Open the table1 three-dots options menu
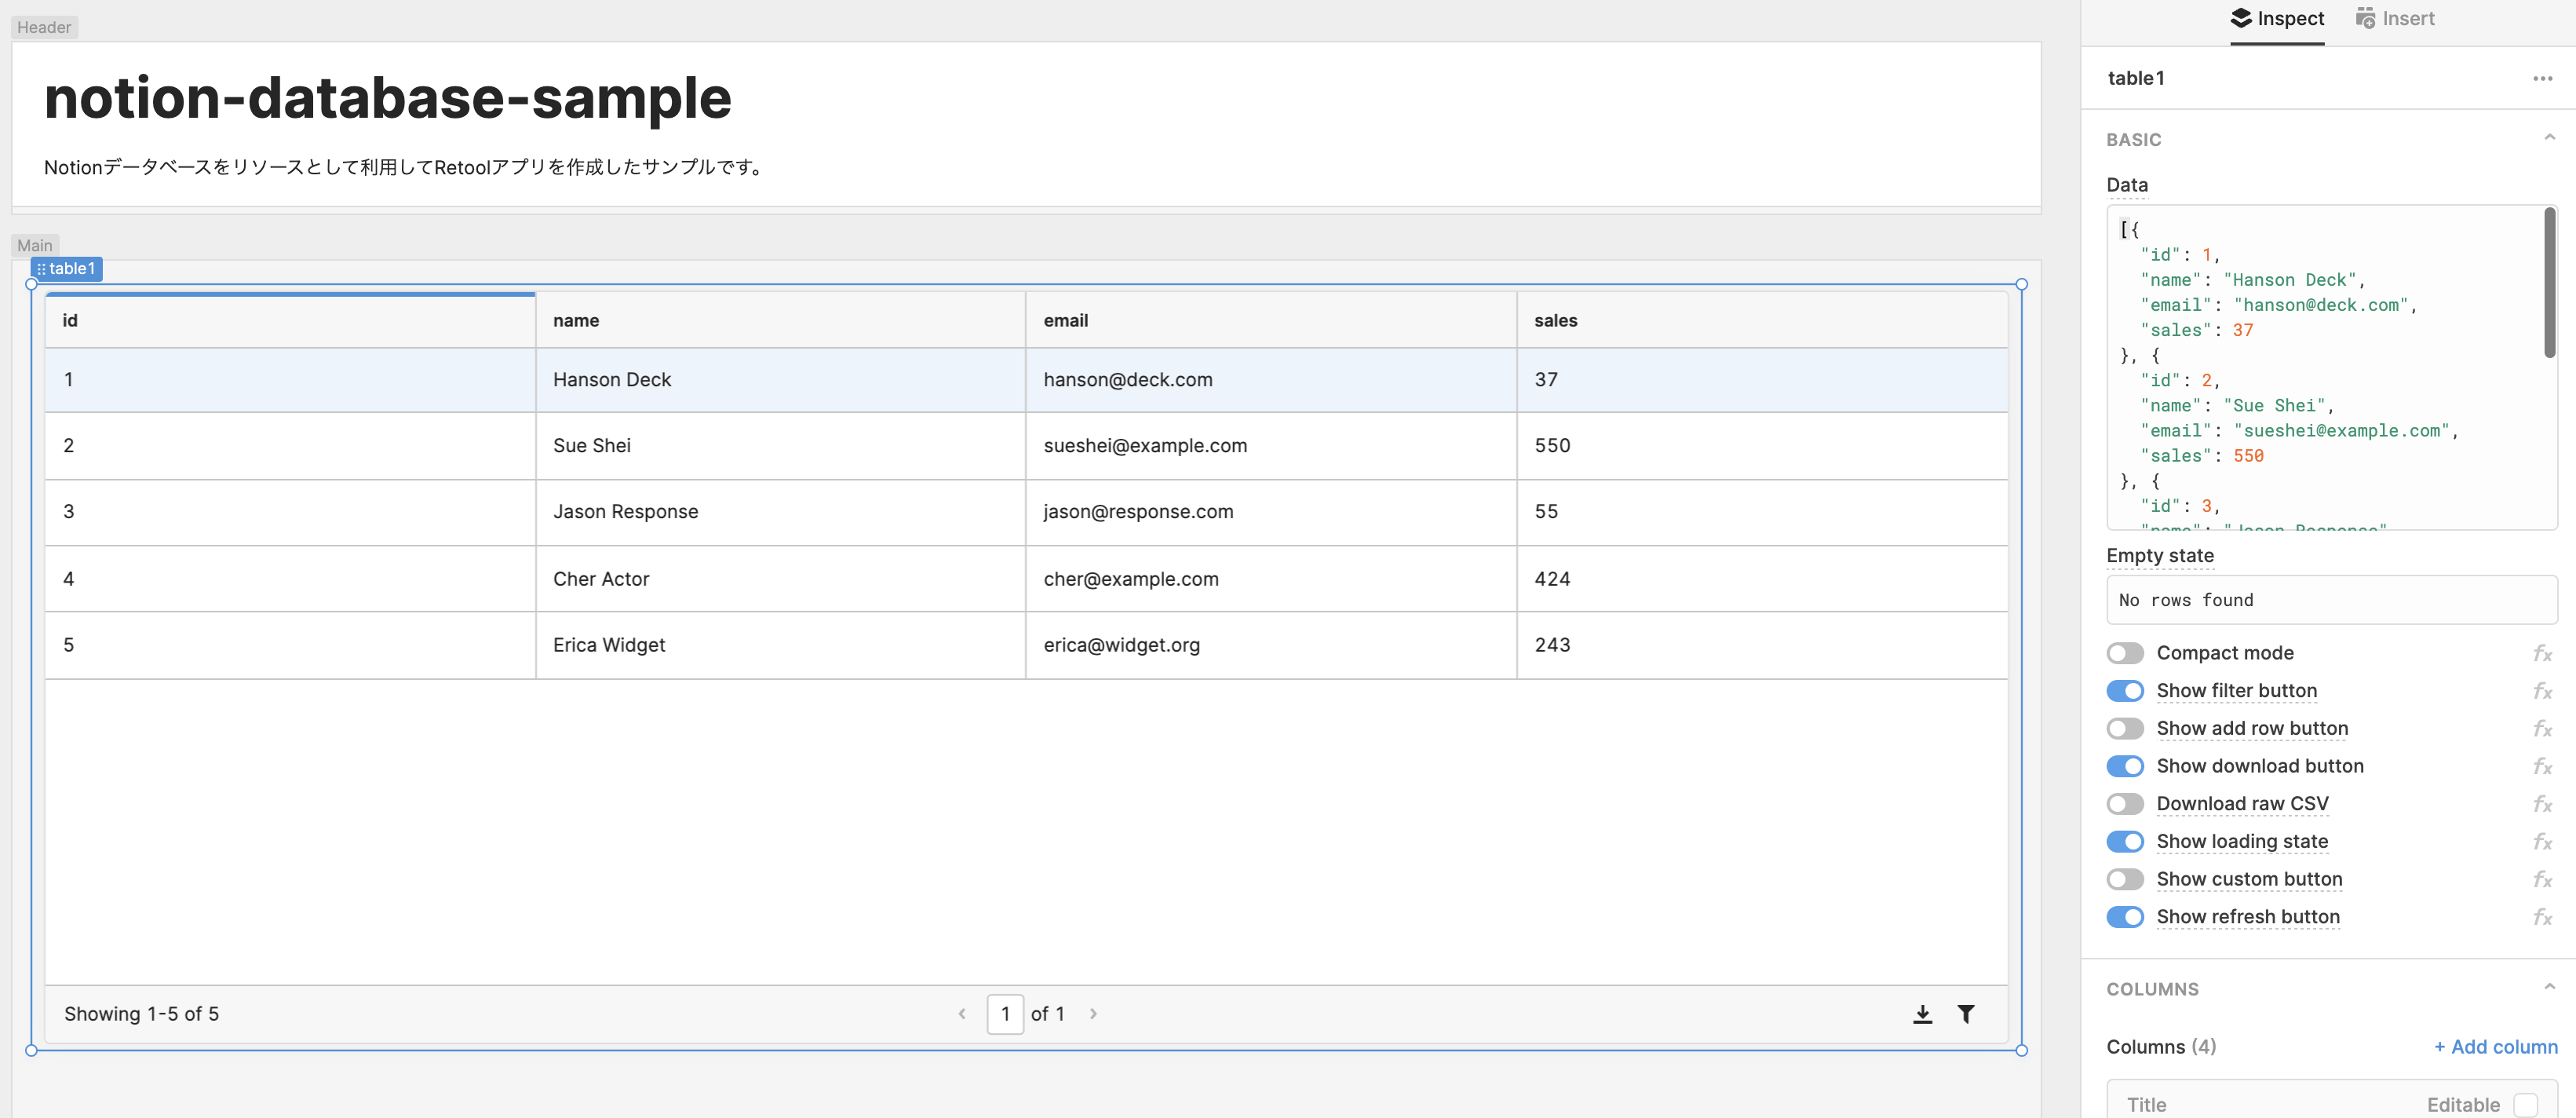Viewport: 2576px width, 1118px height. point(2542,78)
